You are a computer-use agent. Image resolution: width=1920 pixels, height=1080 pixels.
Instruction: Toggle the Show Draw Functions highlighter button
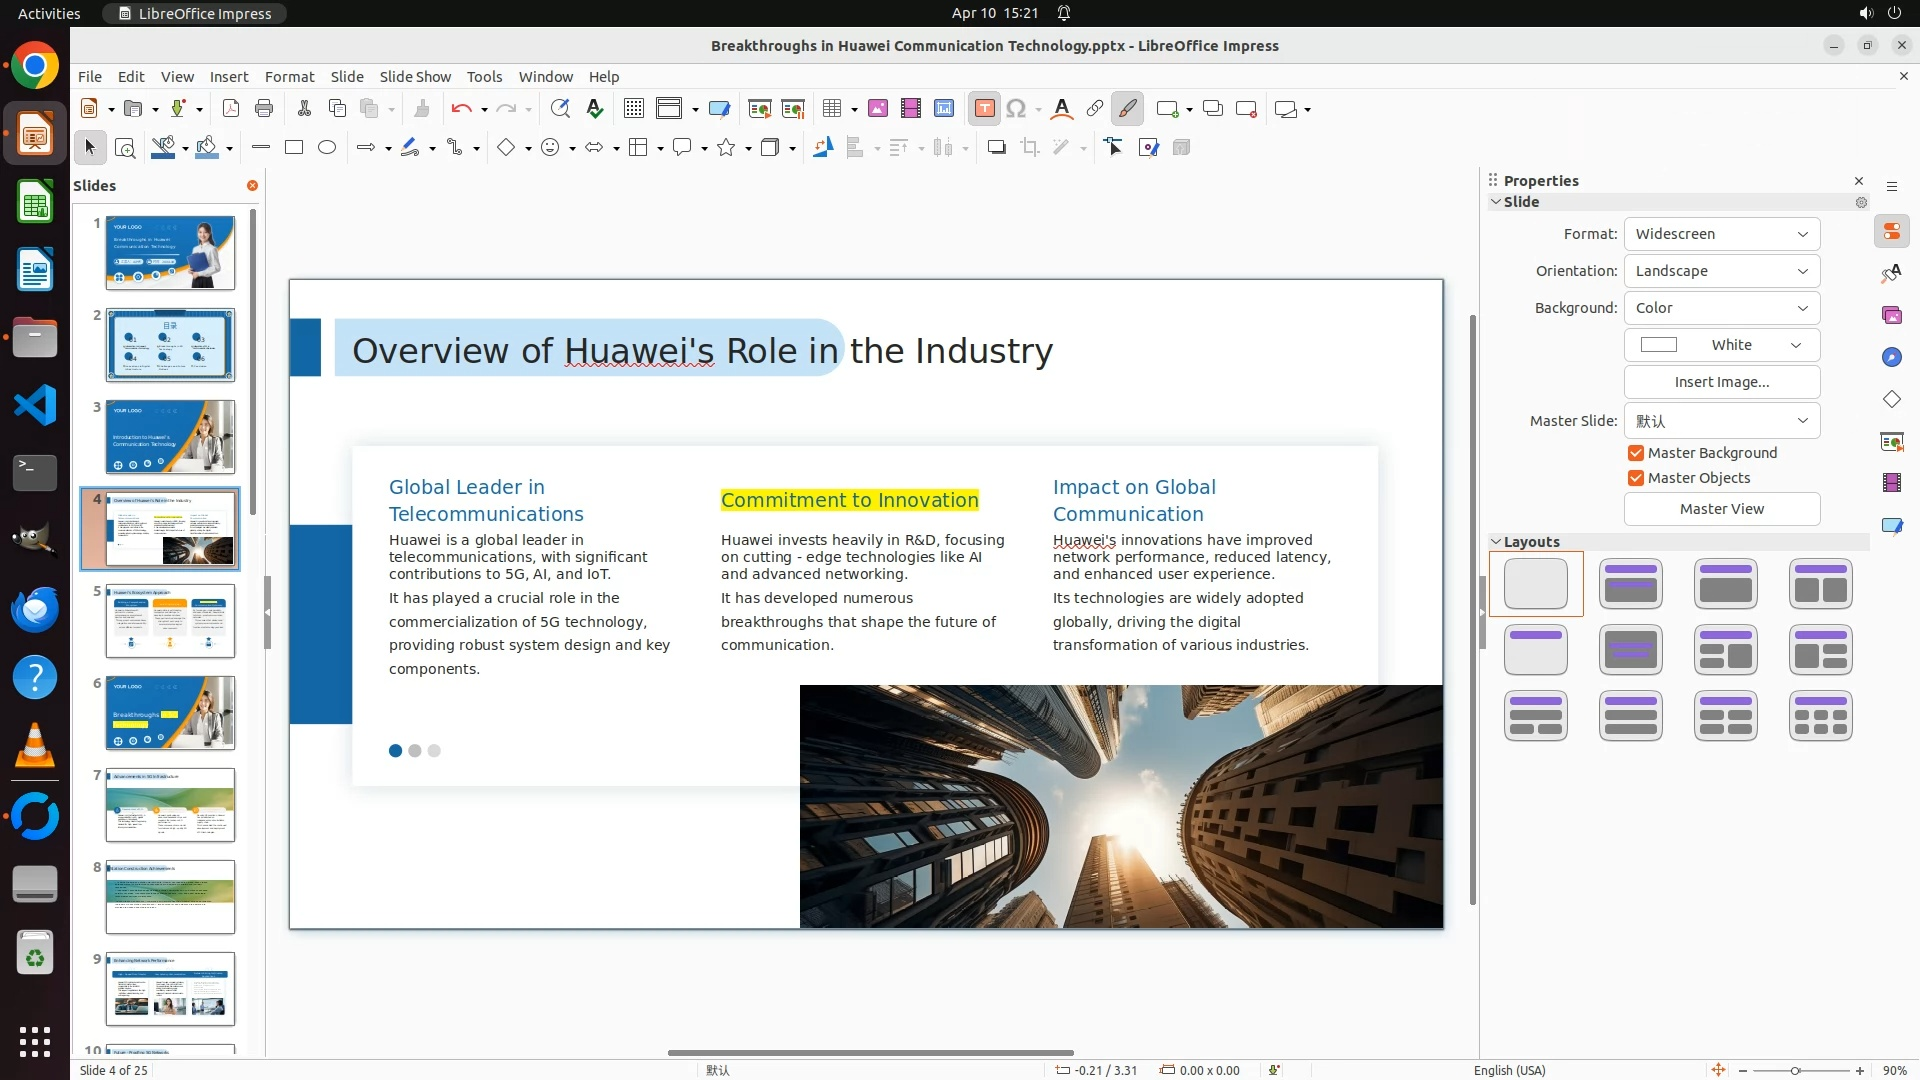(1127, 109)
